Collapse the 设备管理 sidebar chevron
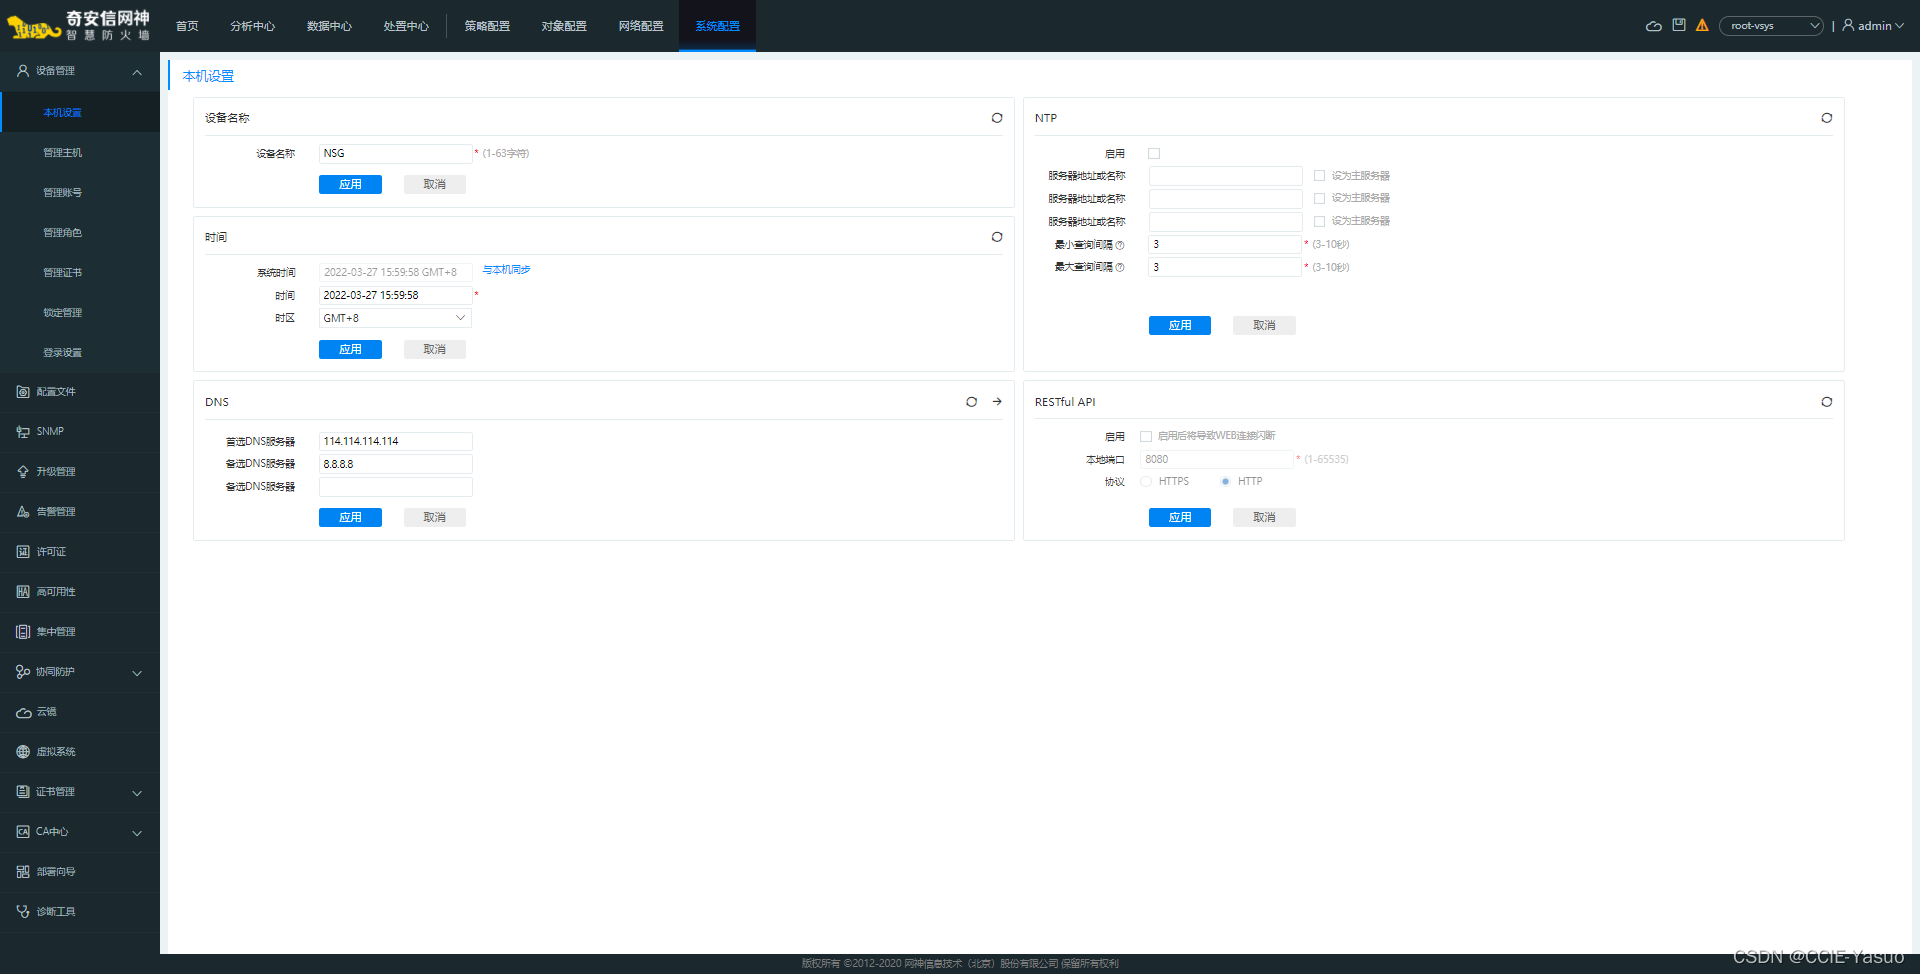The image size is (1920, 974). tap(137, 72)
